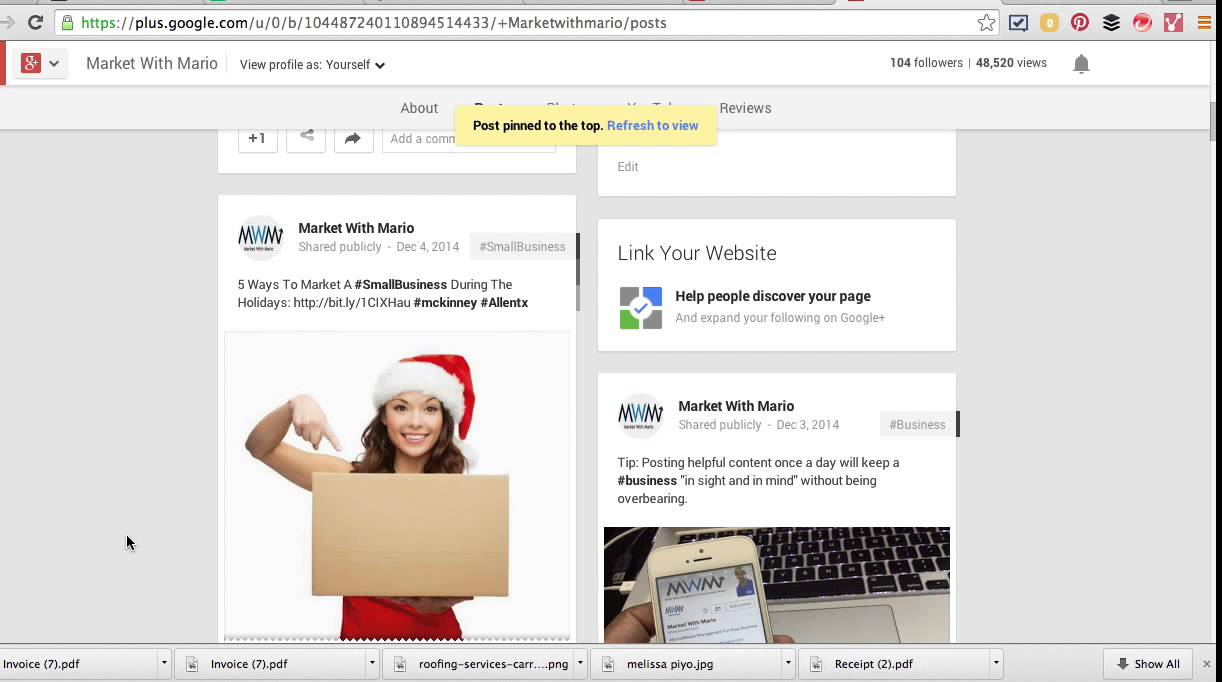Open the phone photo in Dec 3 post
1222x682 pixels.
pyautogui.click(x=777, y=585)
